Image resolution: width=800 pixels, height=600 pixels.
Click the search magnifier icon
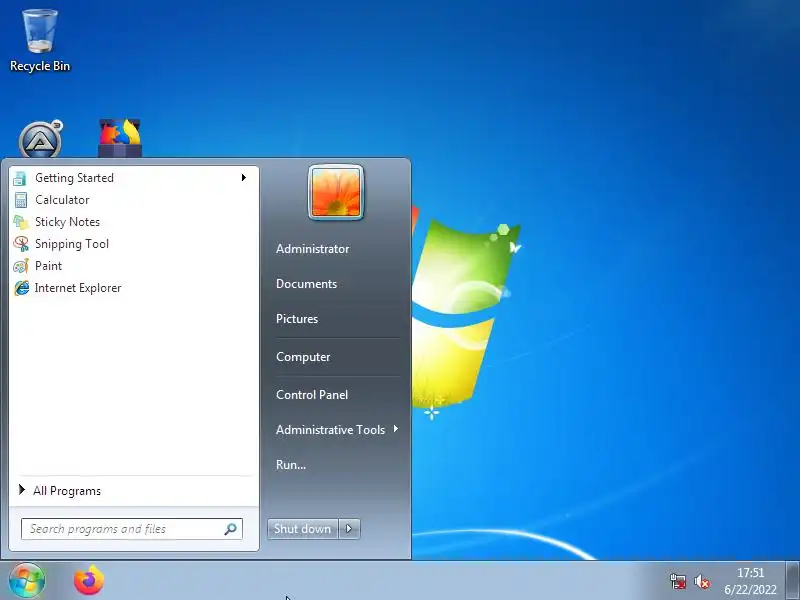[231, 529]
